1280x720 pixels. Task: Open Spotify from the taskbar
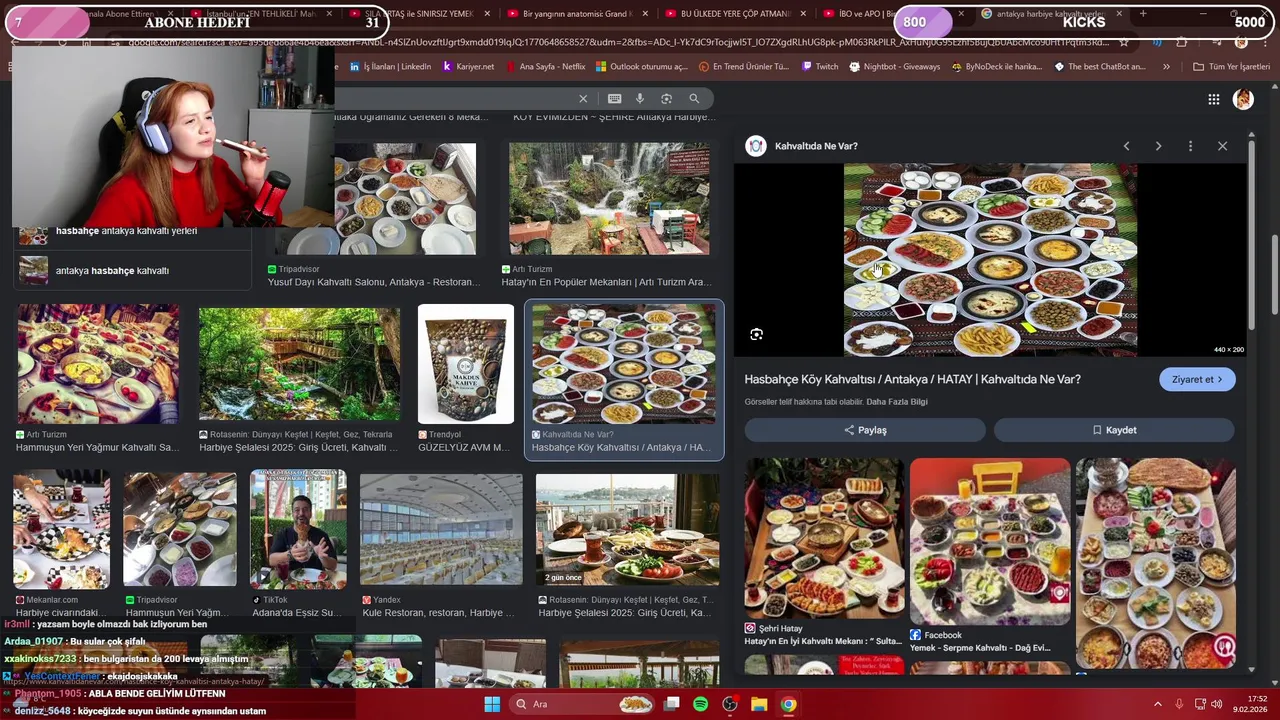701,704
